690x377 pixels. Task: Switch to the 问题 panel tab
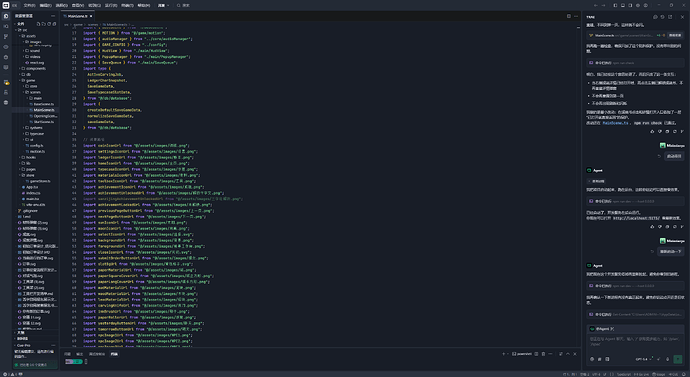[x=67, y=354]
